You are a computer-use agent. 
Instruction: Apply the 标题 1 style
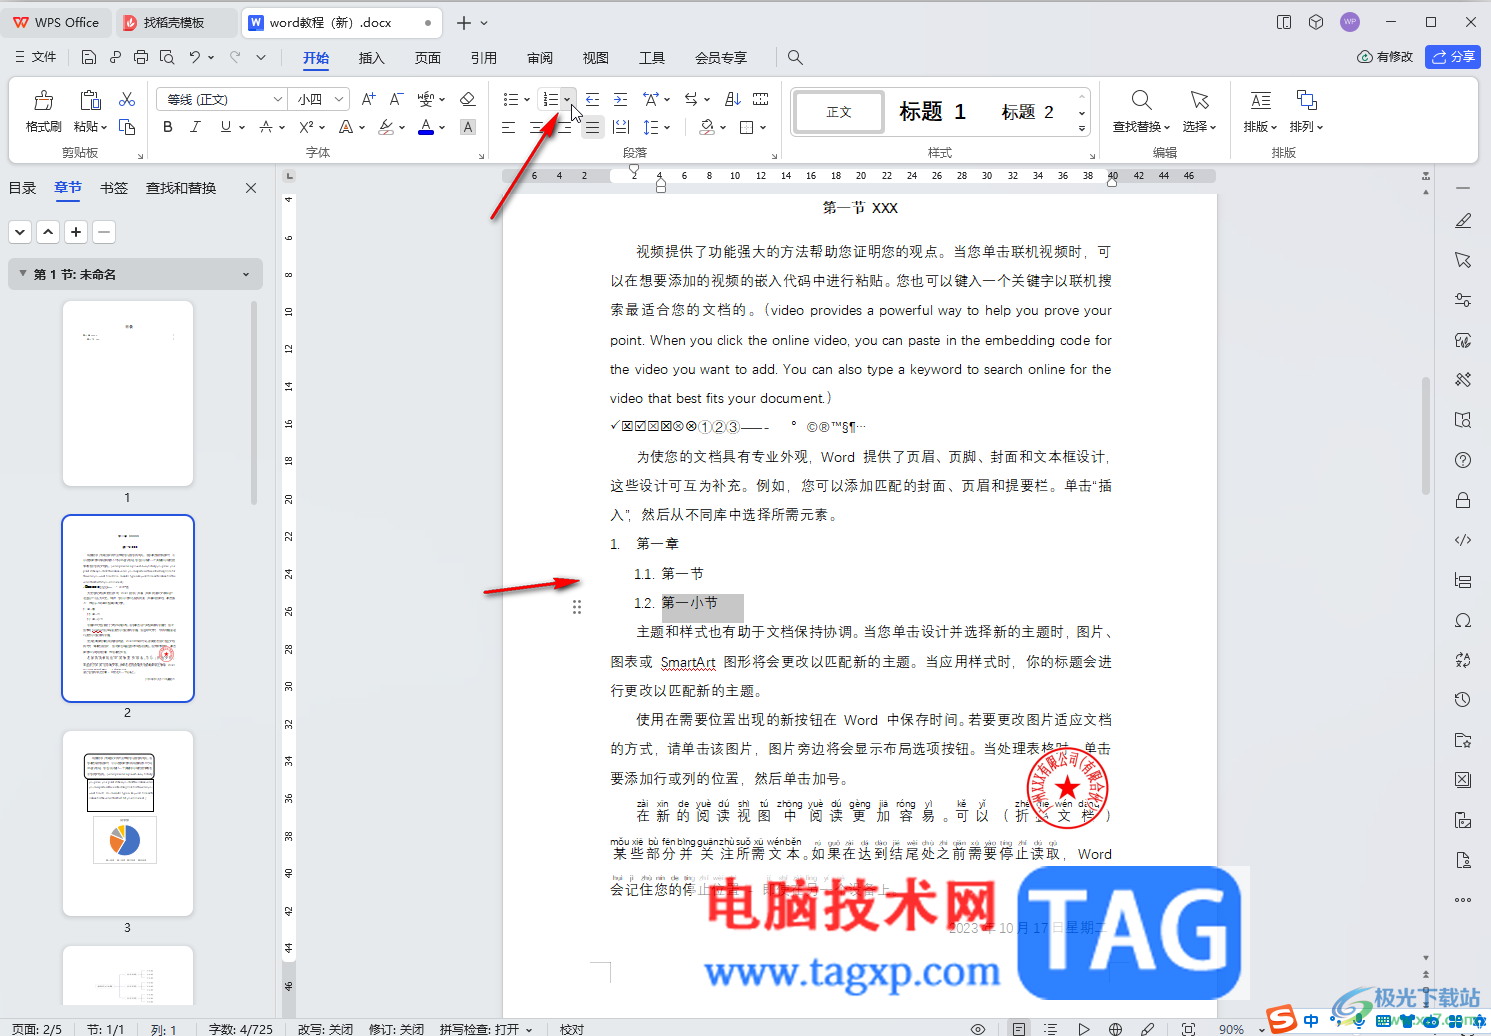(932, 112)
